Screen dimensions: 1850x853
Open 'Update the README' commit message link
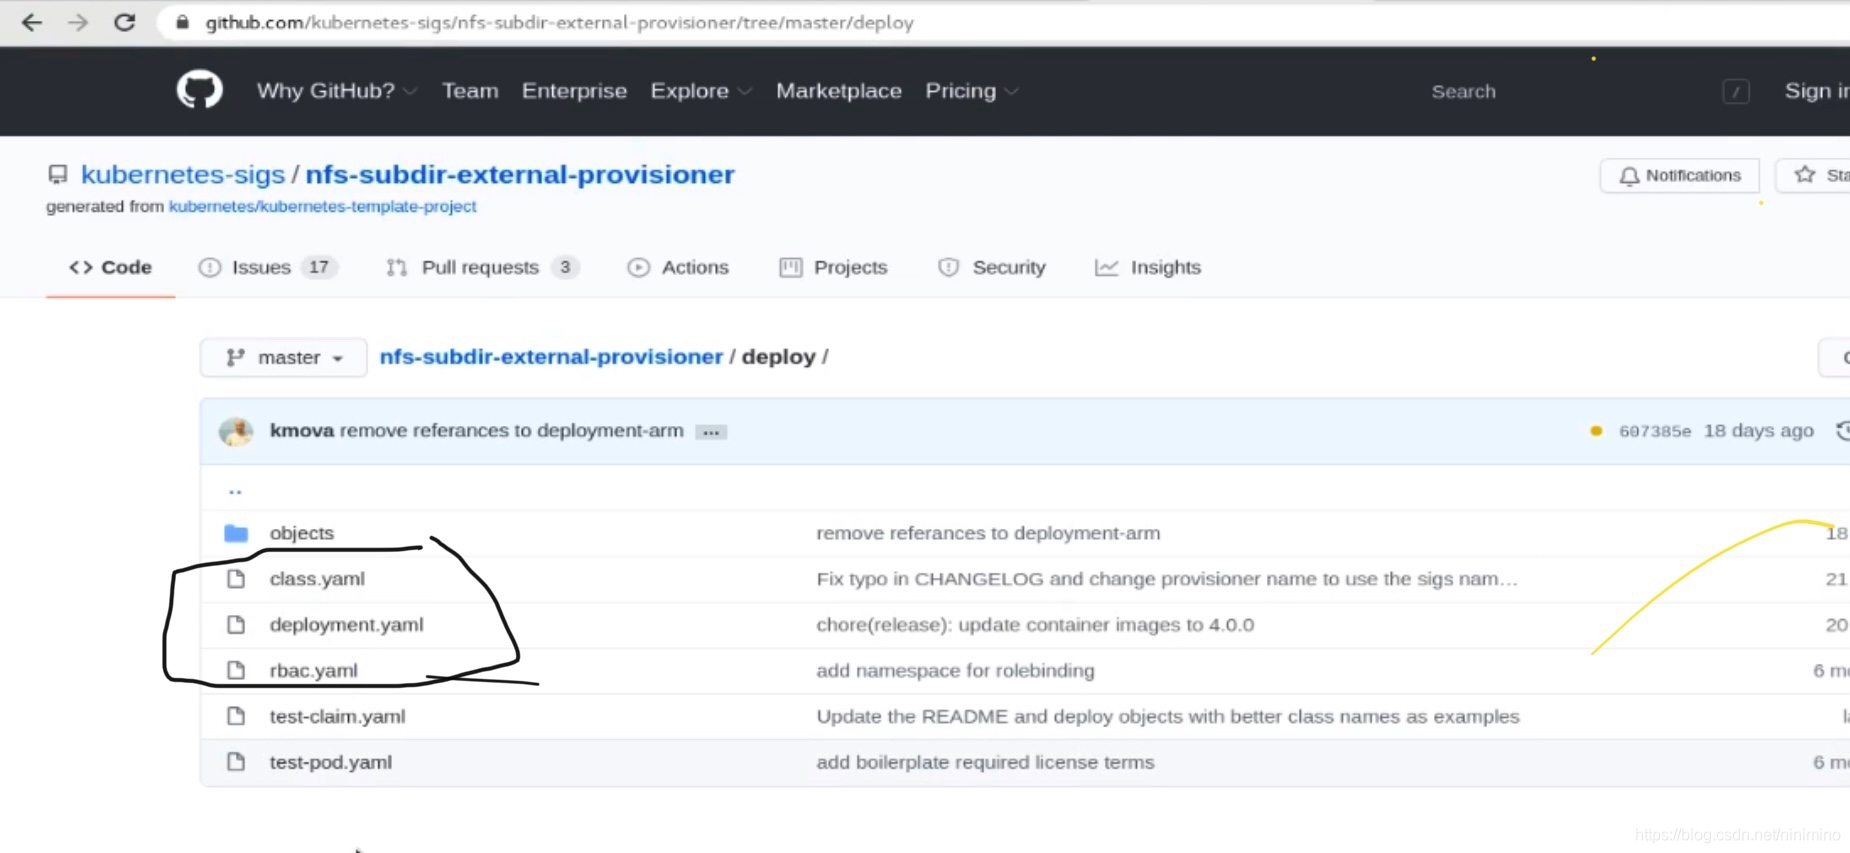[1168, 716]
